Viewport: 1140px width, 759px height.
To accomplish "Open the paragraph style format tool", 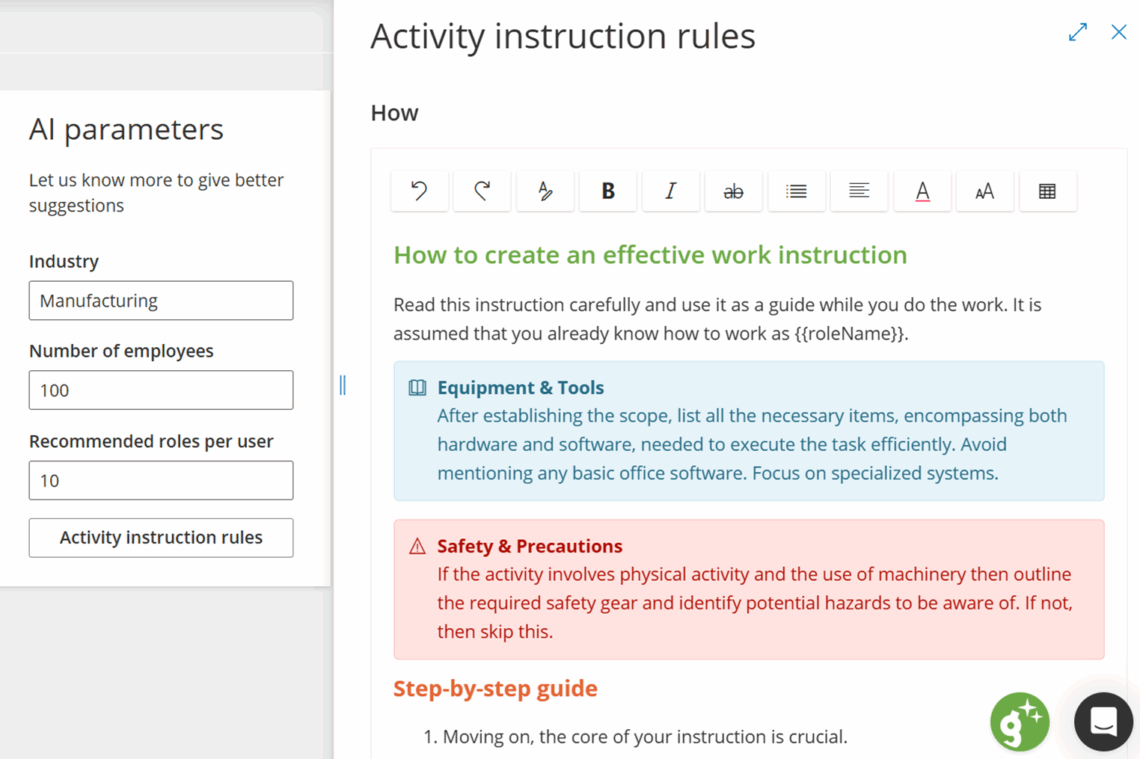I will point(545,191).
